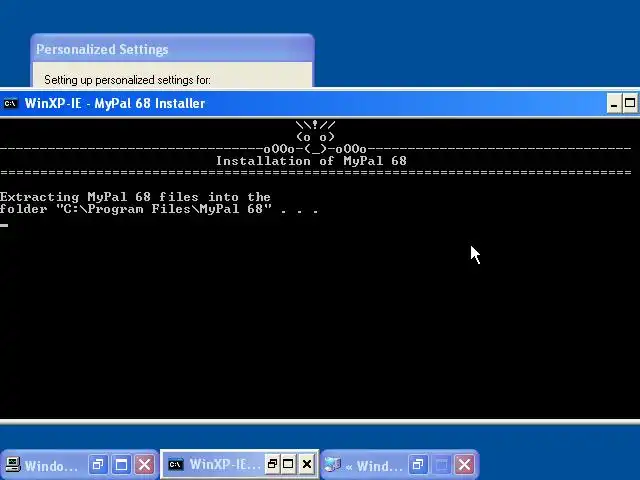This screenshot has width=640, height=480.
Task: Restore the '« Wind...' minimized window
Action: tap(418, 464)
